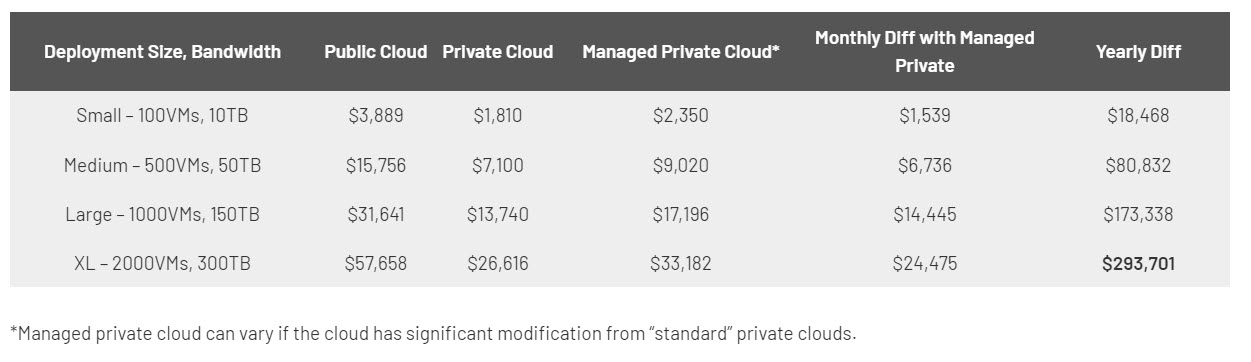Click the Deployment Size, Bandwidth header
The height and width of the screenshot is (362, 1251).
(162, 52)
